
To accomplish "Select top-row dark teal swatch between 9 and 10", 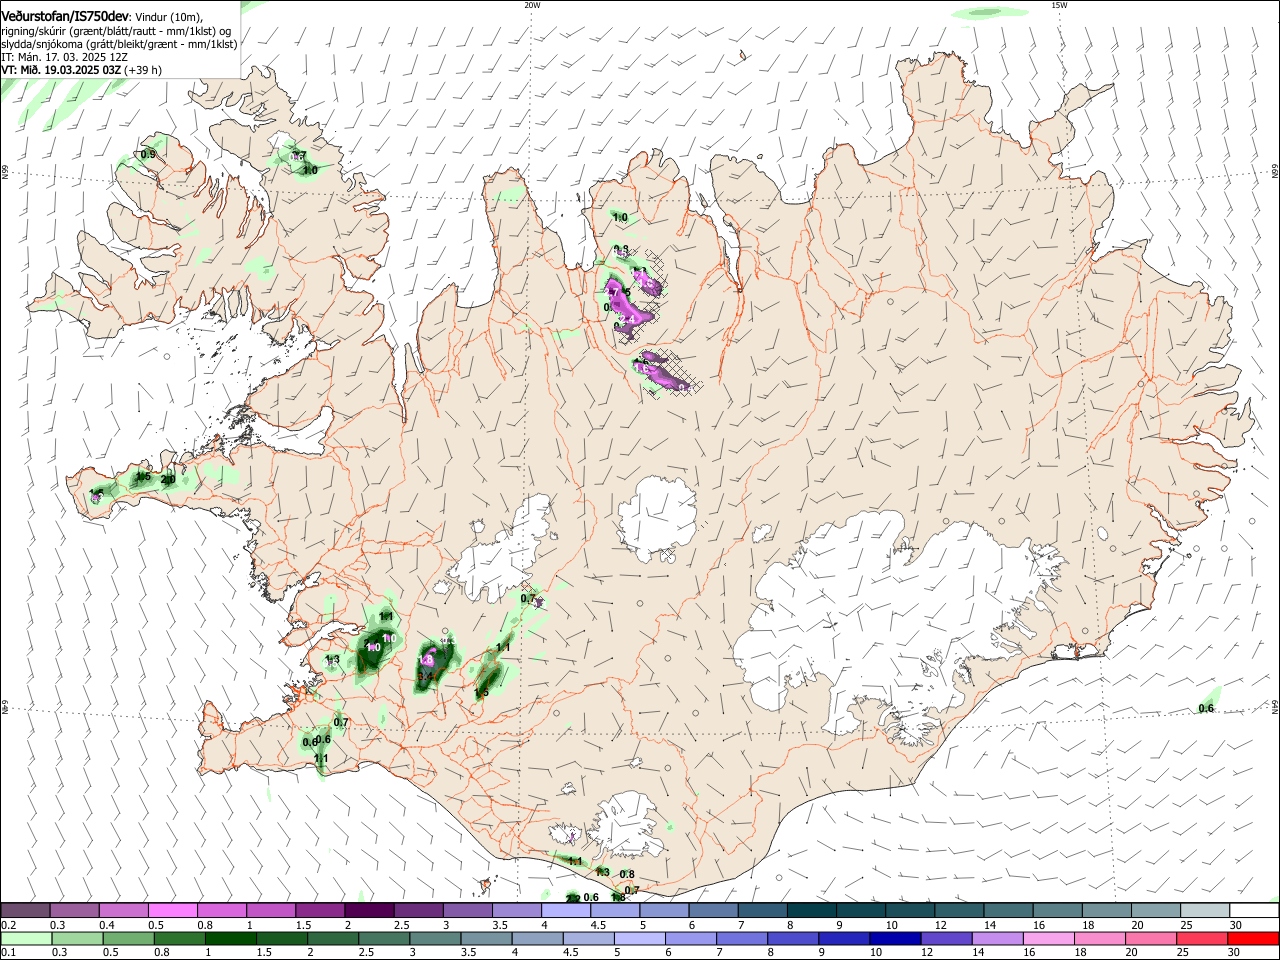I will click(x=860, y=911).
